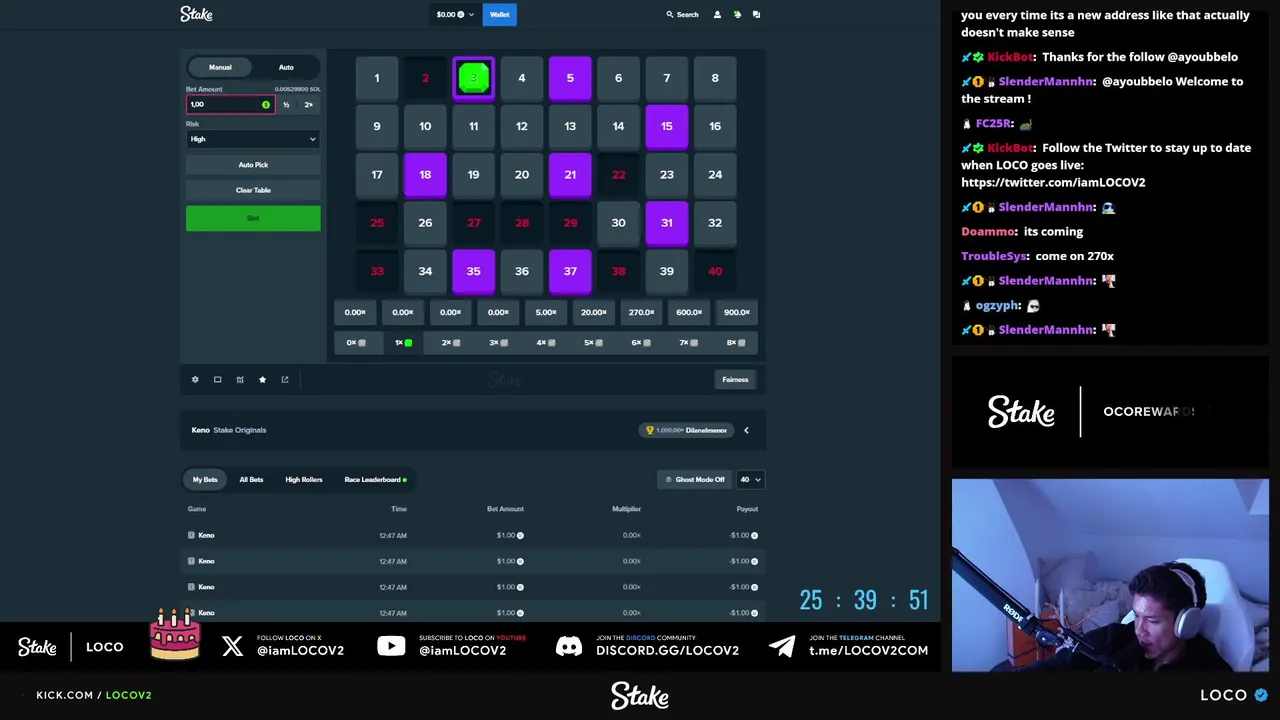The height and width of the screenshot is (720, 1280).
Task: Toggle keno tile number 31
Action: coord(666,222)
